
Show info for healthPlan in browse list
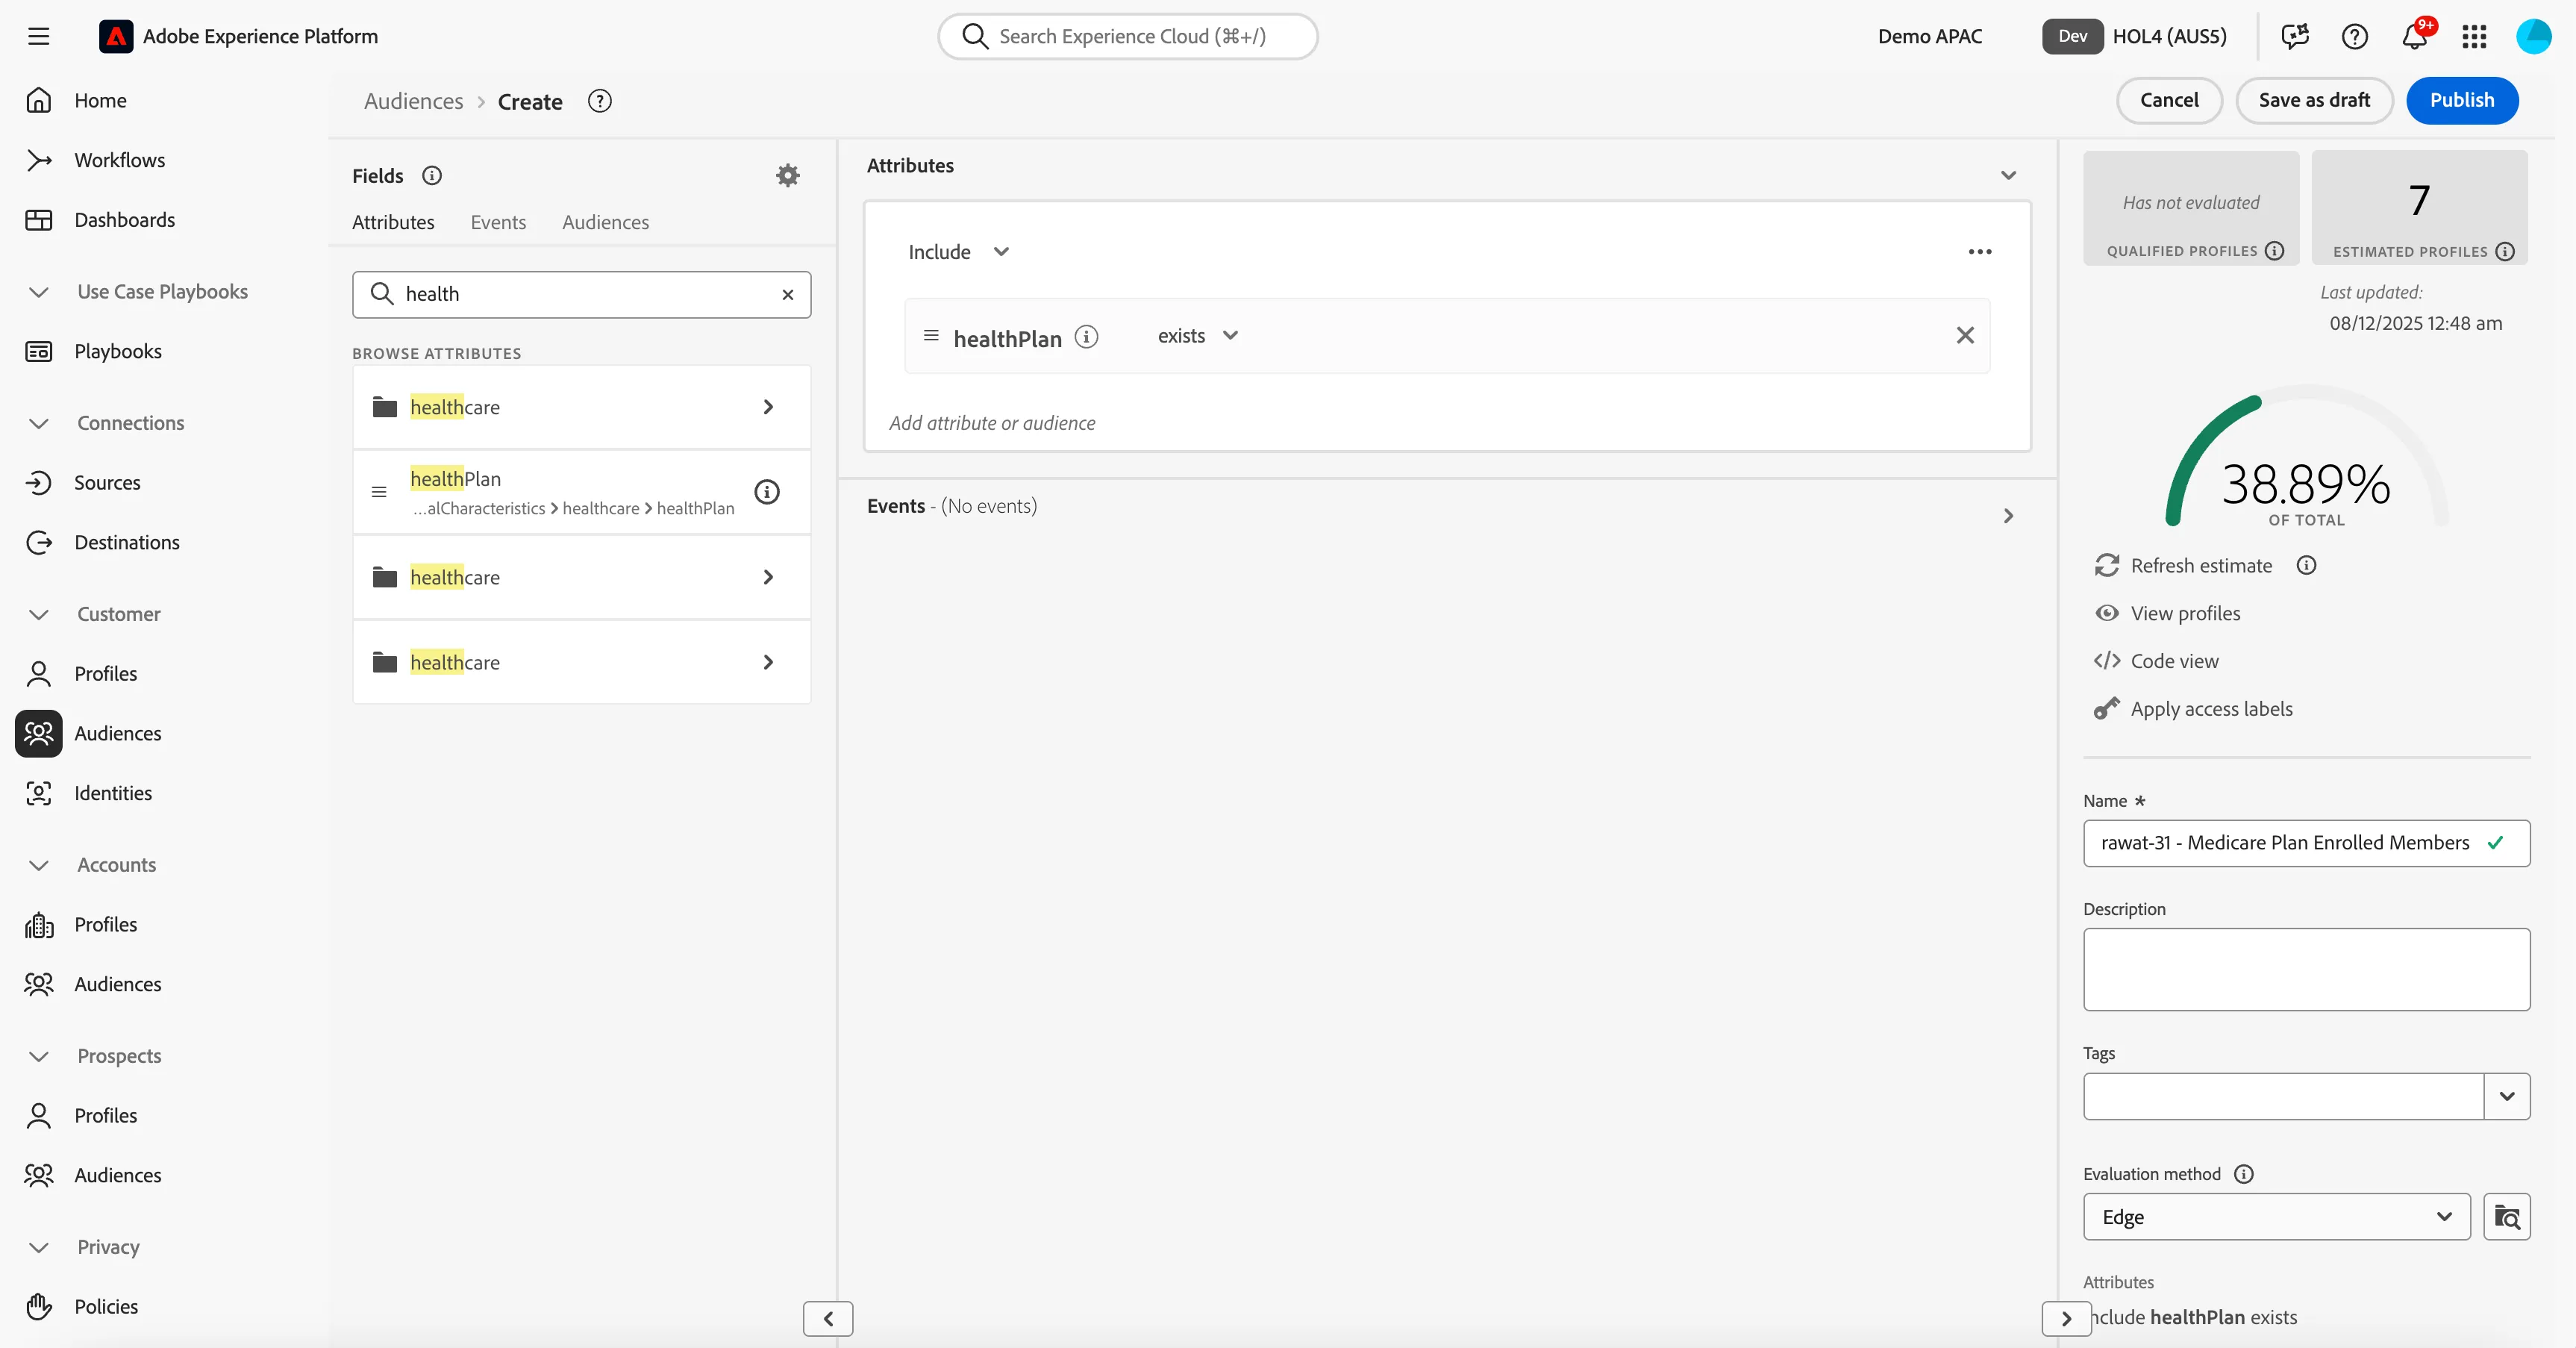(767, 491)
